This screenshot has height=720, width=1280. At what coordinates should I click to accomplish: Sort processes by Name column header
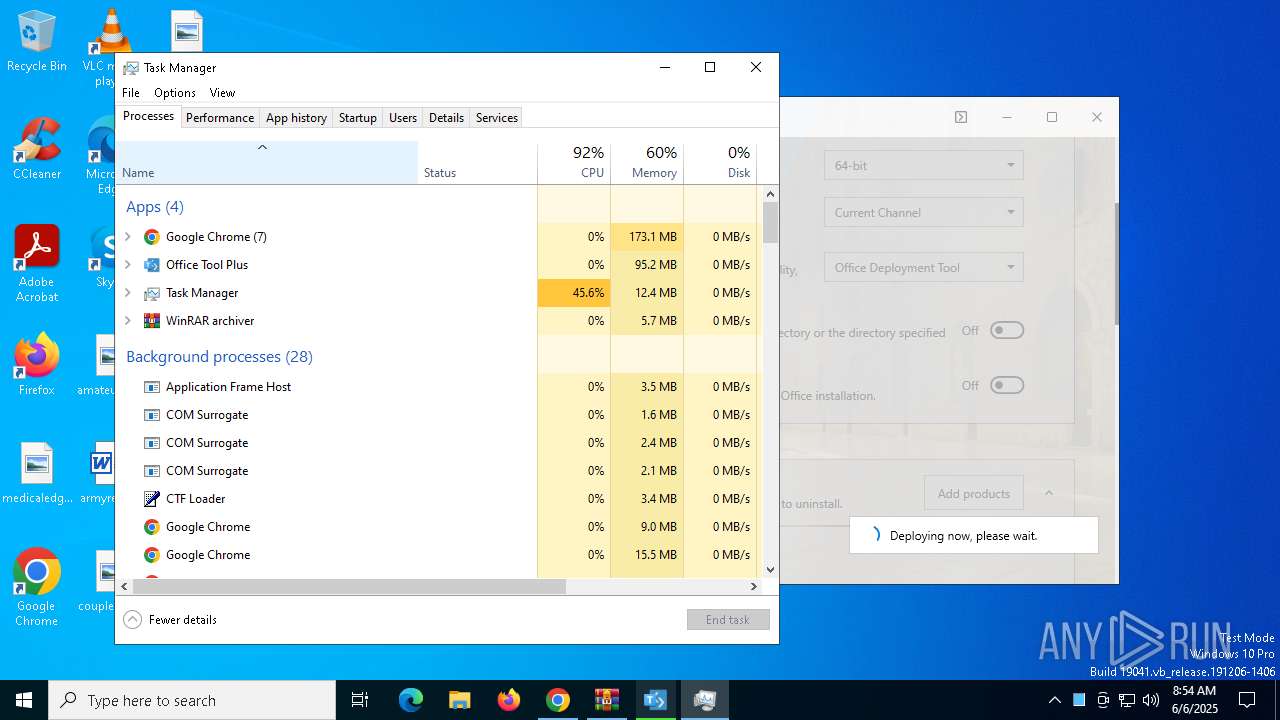coord(267,163)
